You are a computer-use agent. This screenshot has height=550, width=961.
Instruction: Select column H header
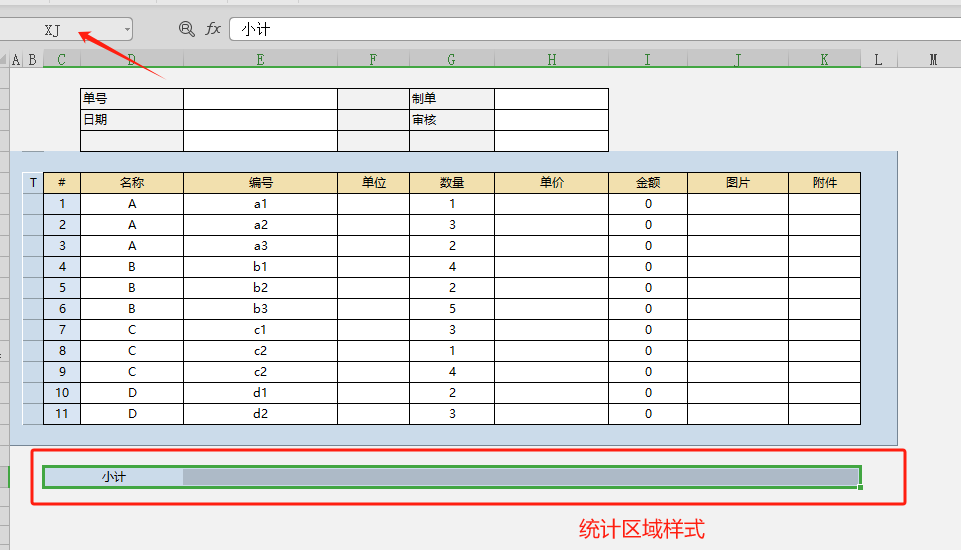click(x=551, y=60)
